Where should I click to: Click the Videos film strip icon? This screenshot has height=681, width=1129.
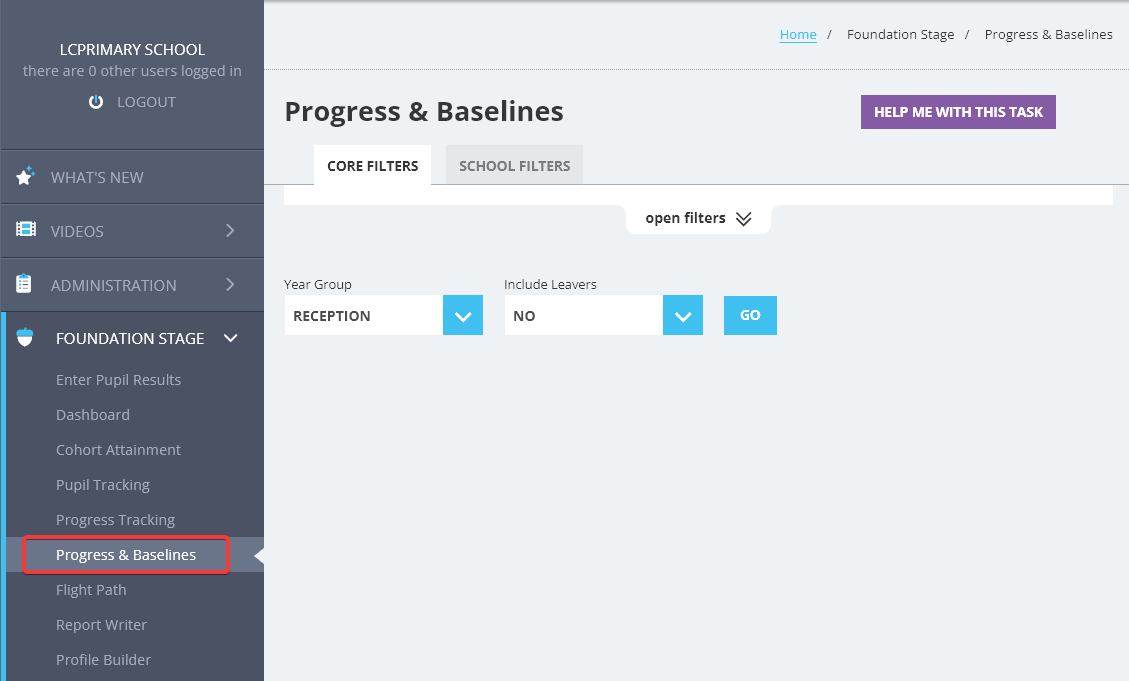(x=26, y=230)
